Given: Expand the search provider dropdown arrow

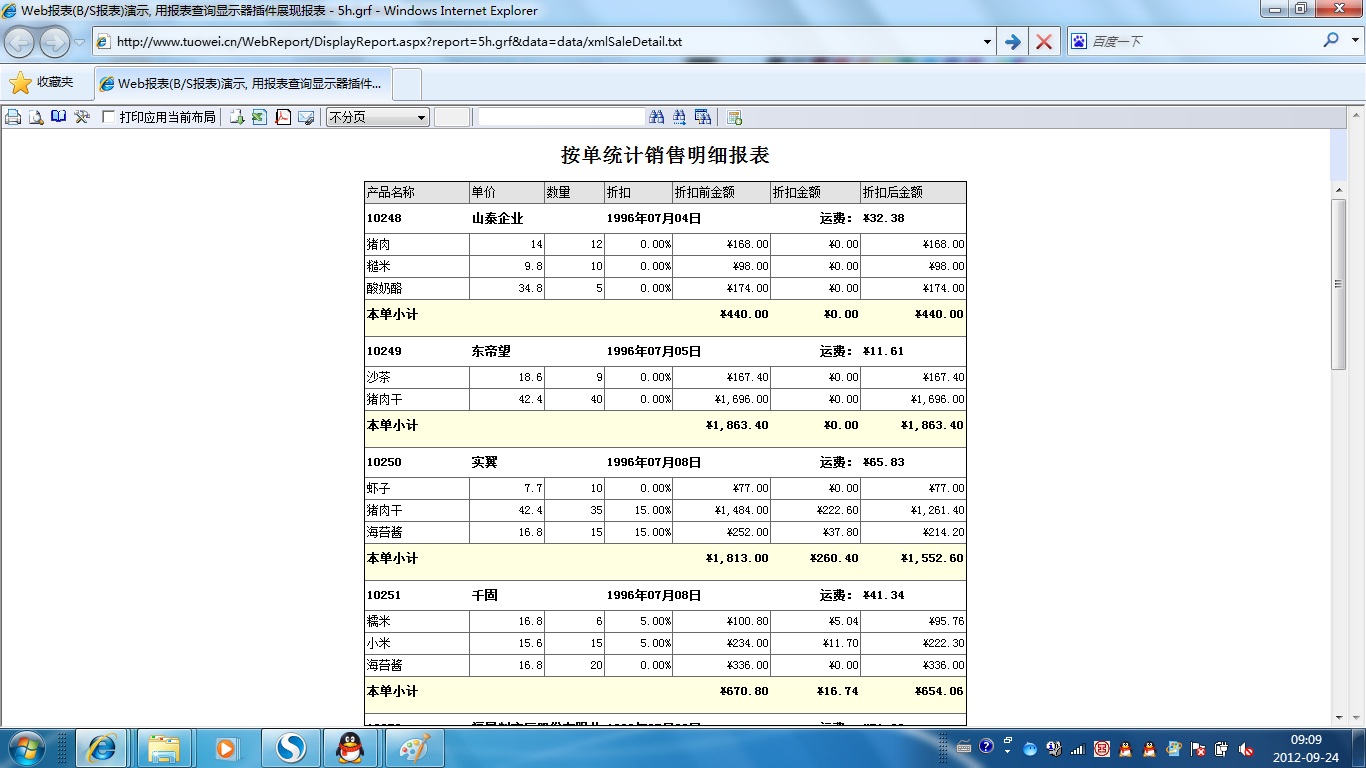Looking at the screenshot, I should (1355, 41).
